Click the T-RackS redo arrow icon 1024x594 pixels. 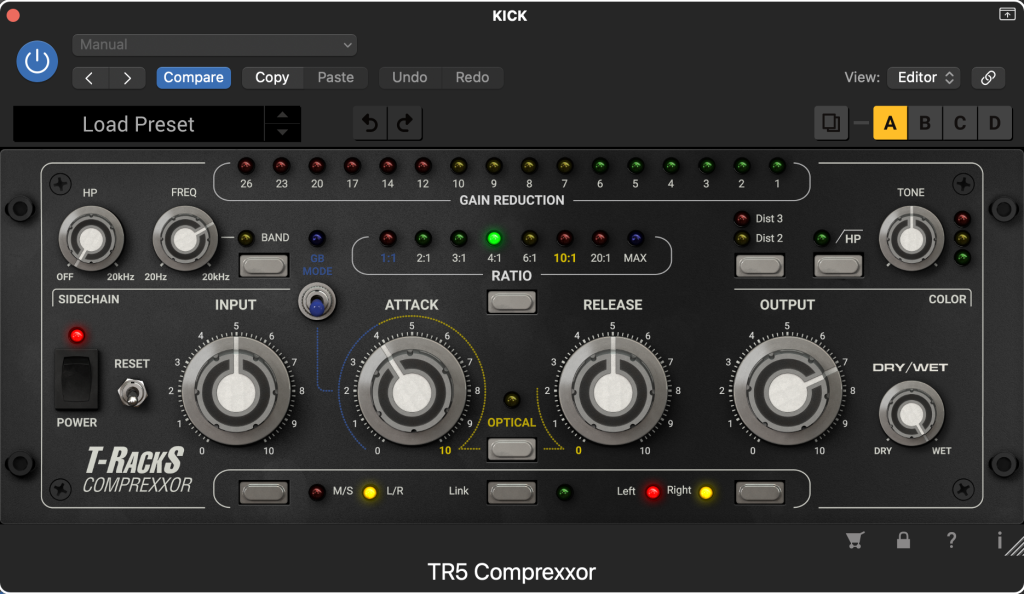point(405,124)
